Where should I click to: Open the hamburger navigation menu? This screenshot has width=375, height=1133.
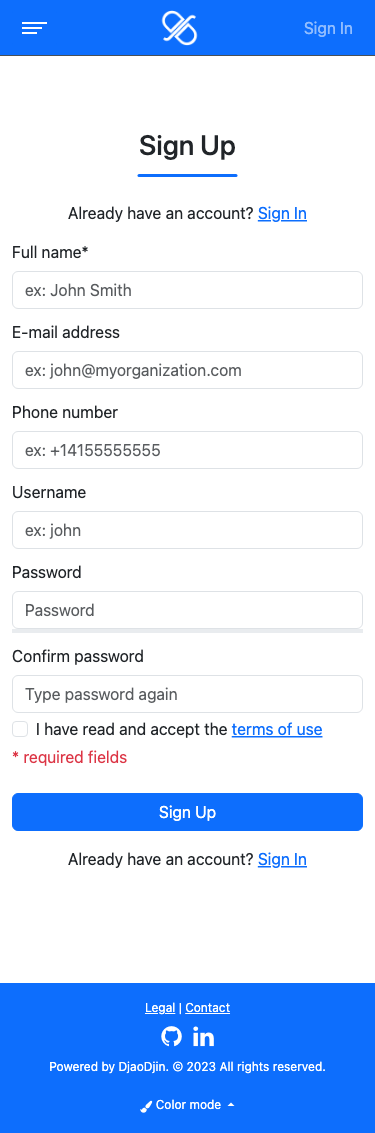(34, 28)
